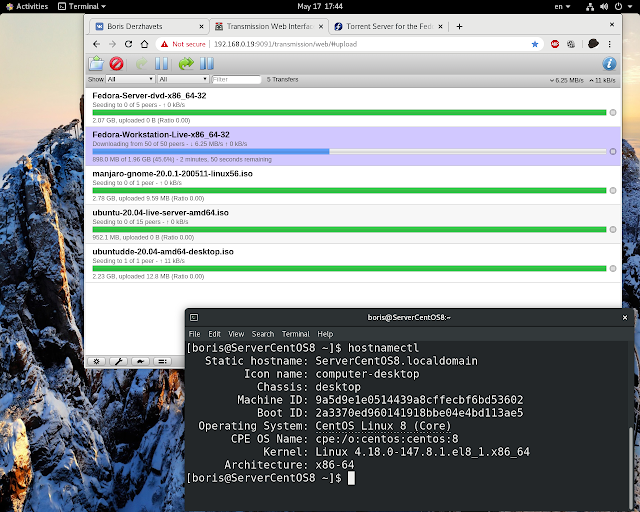Bookmark page with star icon

(x=535, y=44)
